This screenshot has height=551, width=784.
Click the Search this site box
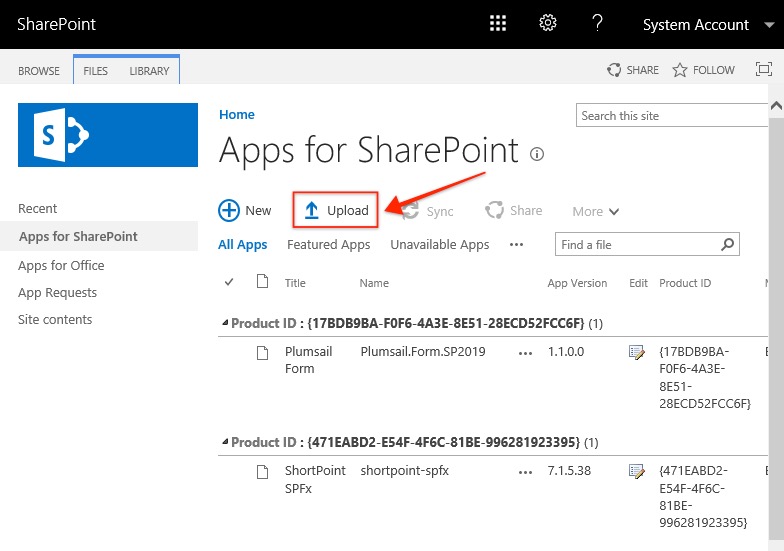click(x=672, y=116)
